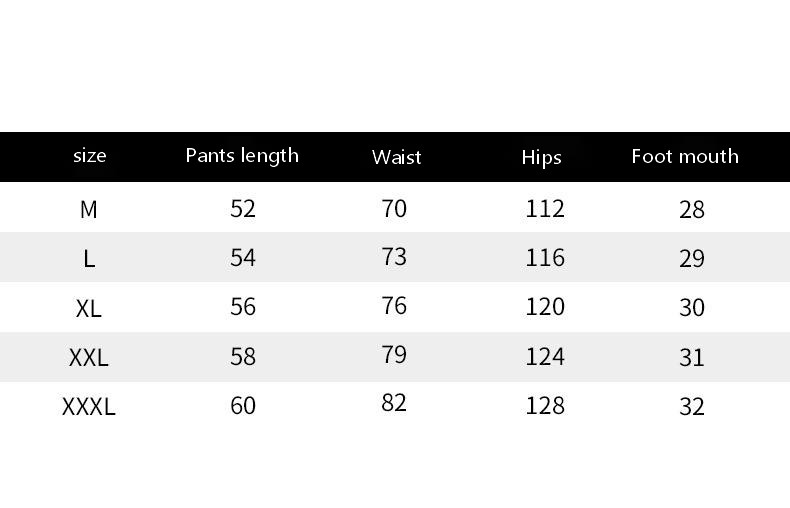
Task: Click foot mouth value 31
Action: click(x=692, y=358)
